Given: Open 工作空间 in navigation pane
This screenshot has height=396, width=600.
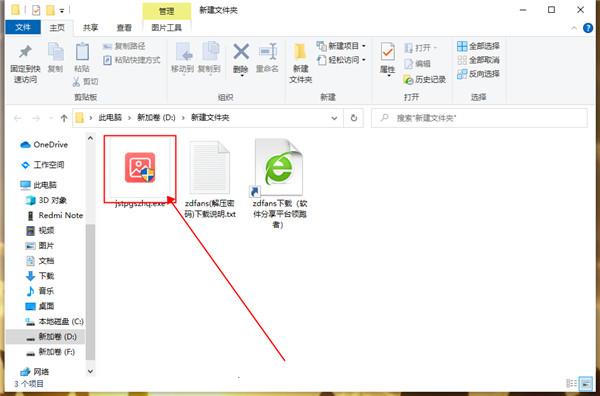Looking at the screenshot, I should click(x=42, y=165).
